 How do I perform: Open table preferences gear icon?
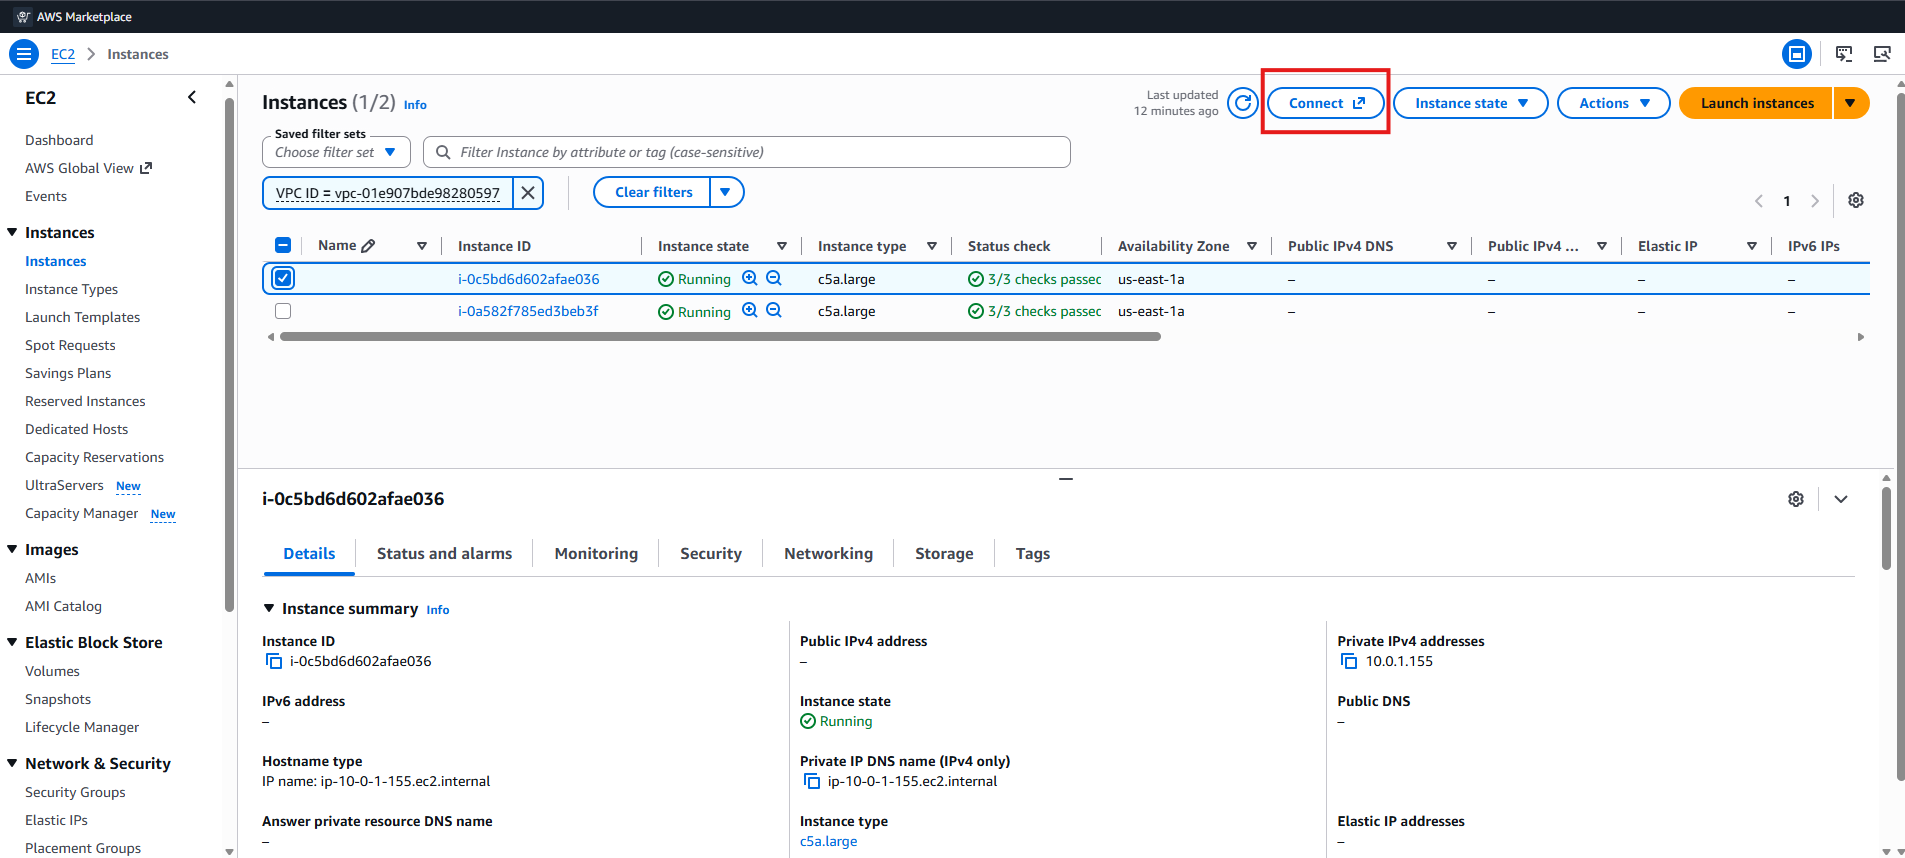1856,200
